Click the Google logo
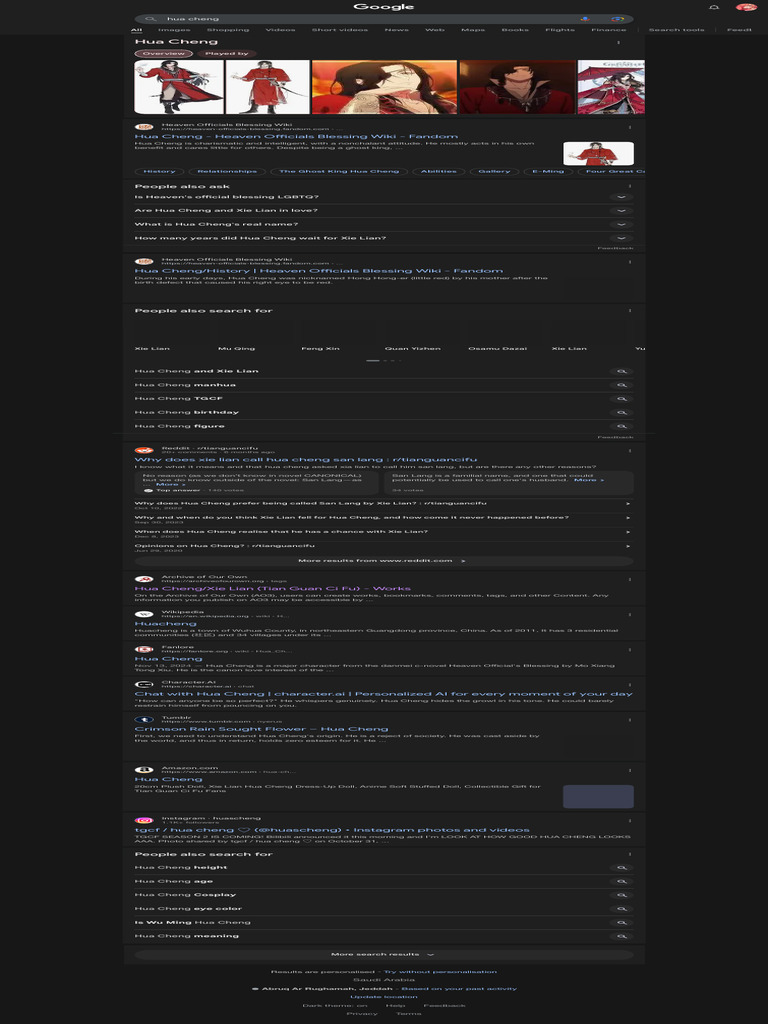 pos(383,7)
